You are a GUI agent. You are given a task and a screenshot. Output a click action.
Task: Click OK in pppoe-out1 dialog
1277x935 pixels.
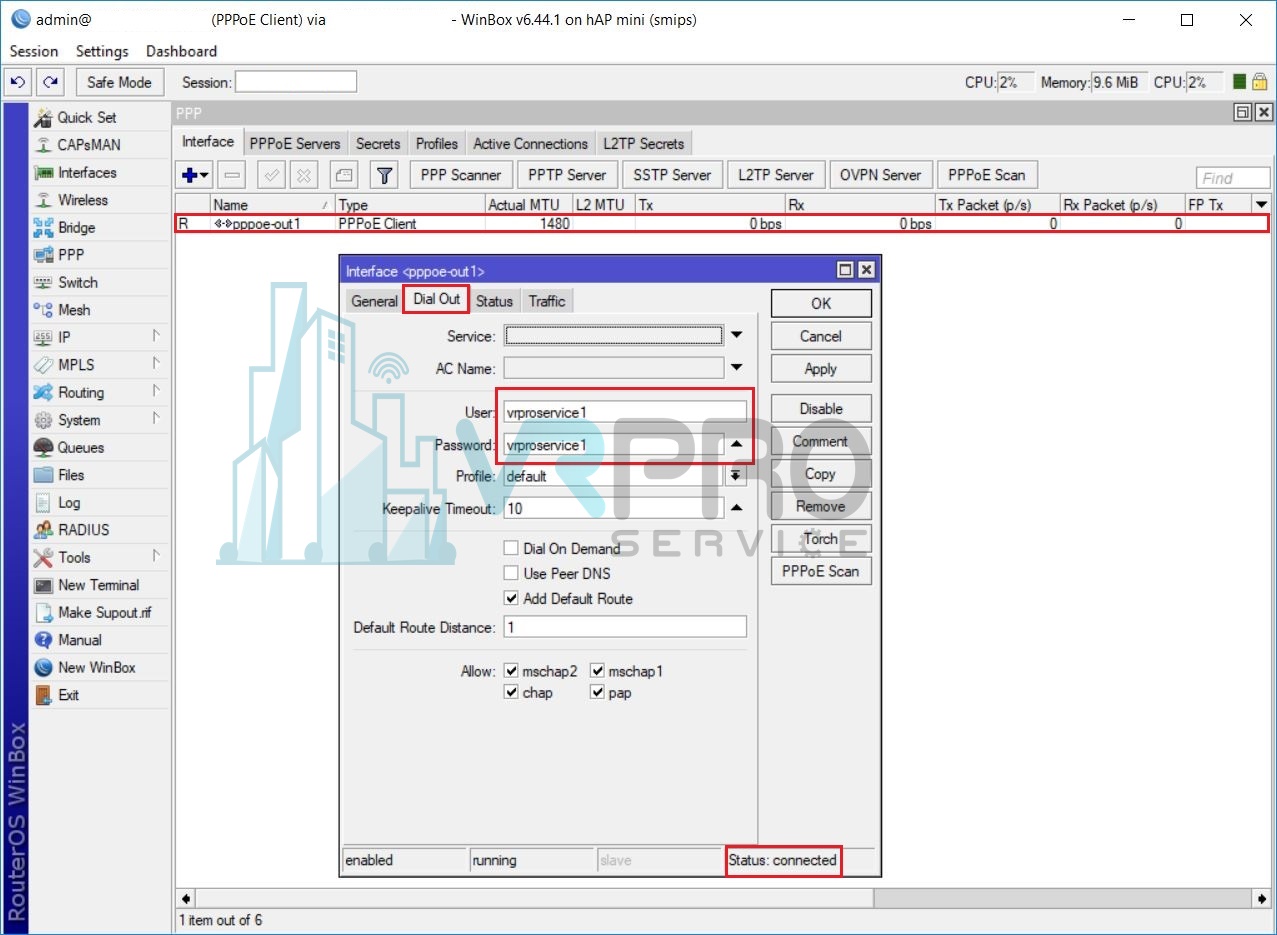pyautogui.click(x=821, y=304)
